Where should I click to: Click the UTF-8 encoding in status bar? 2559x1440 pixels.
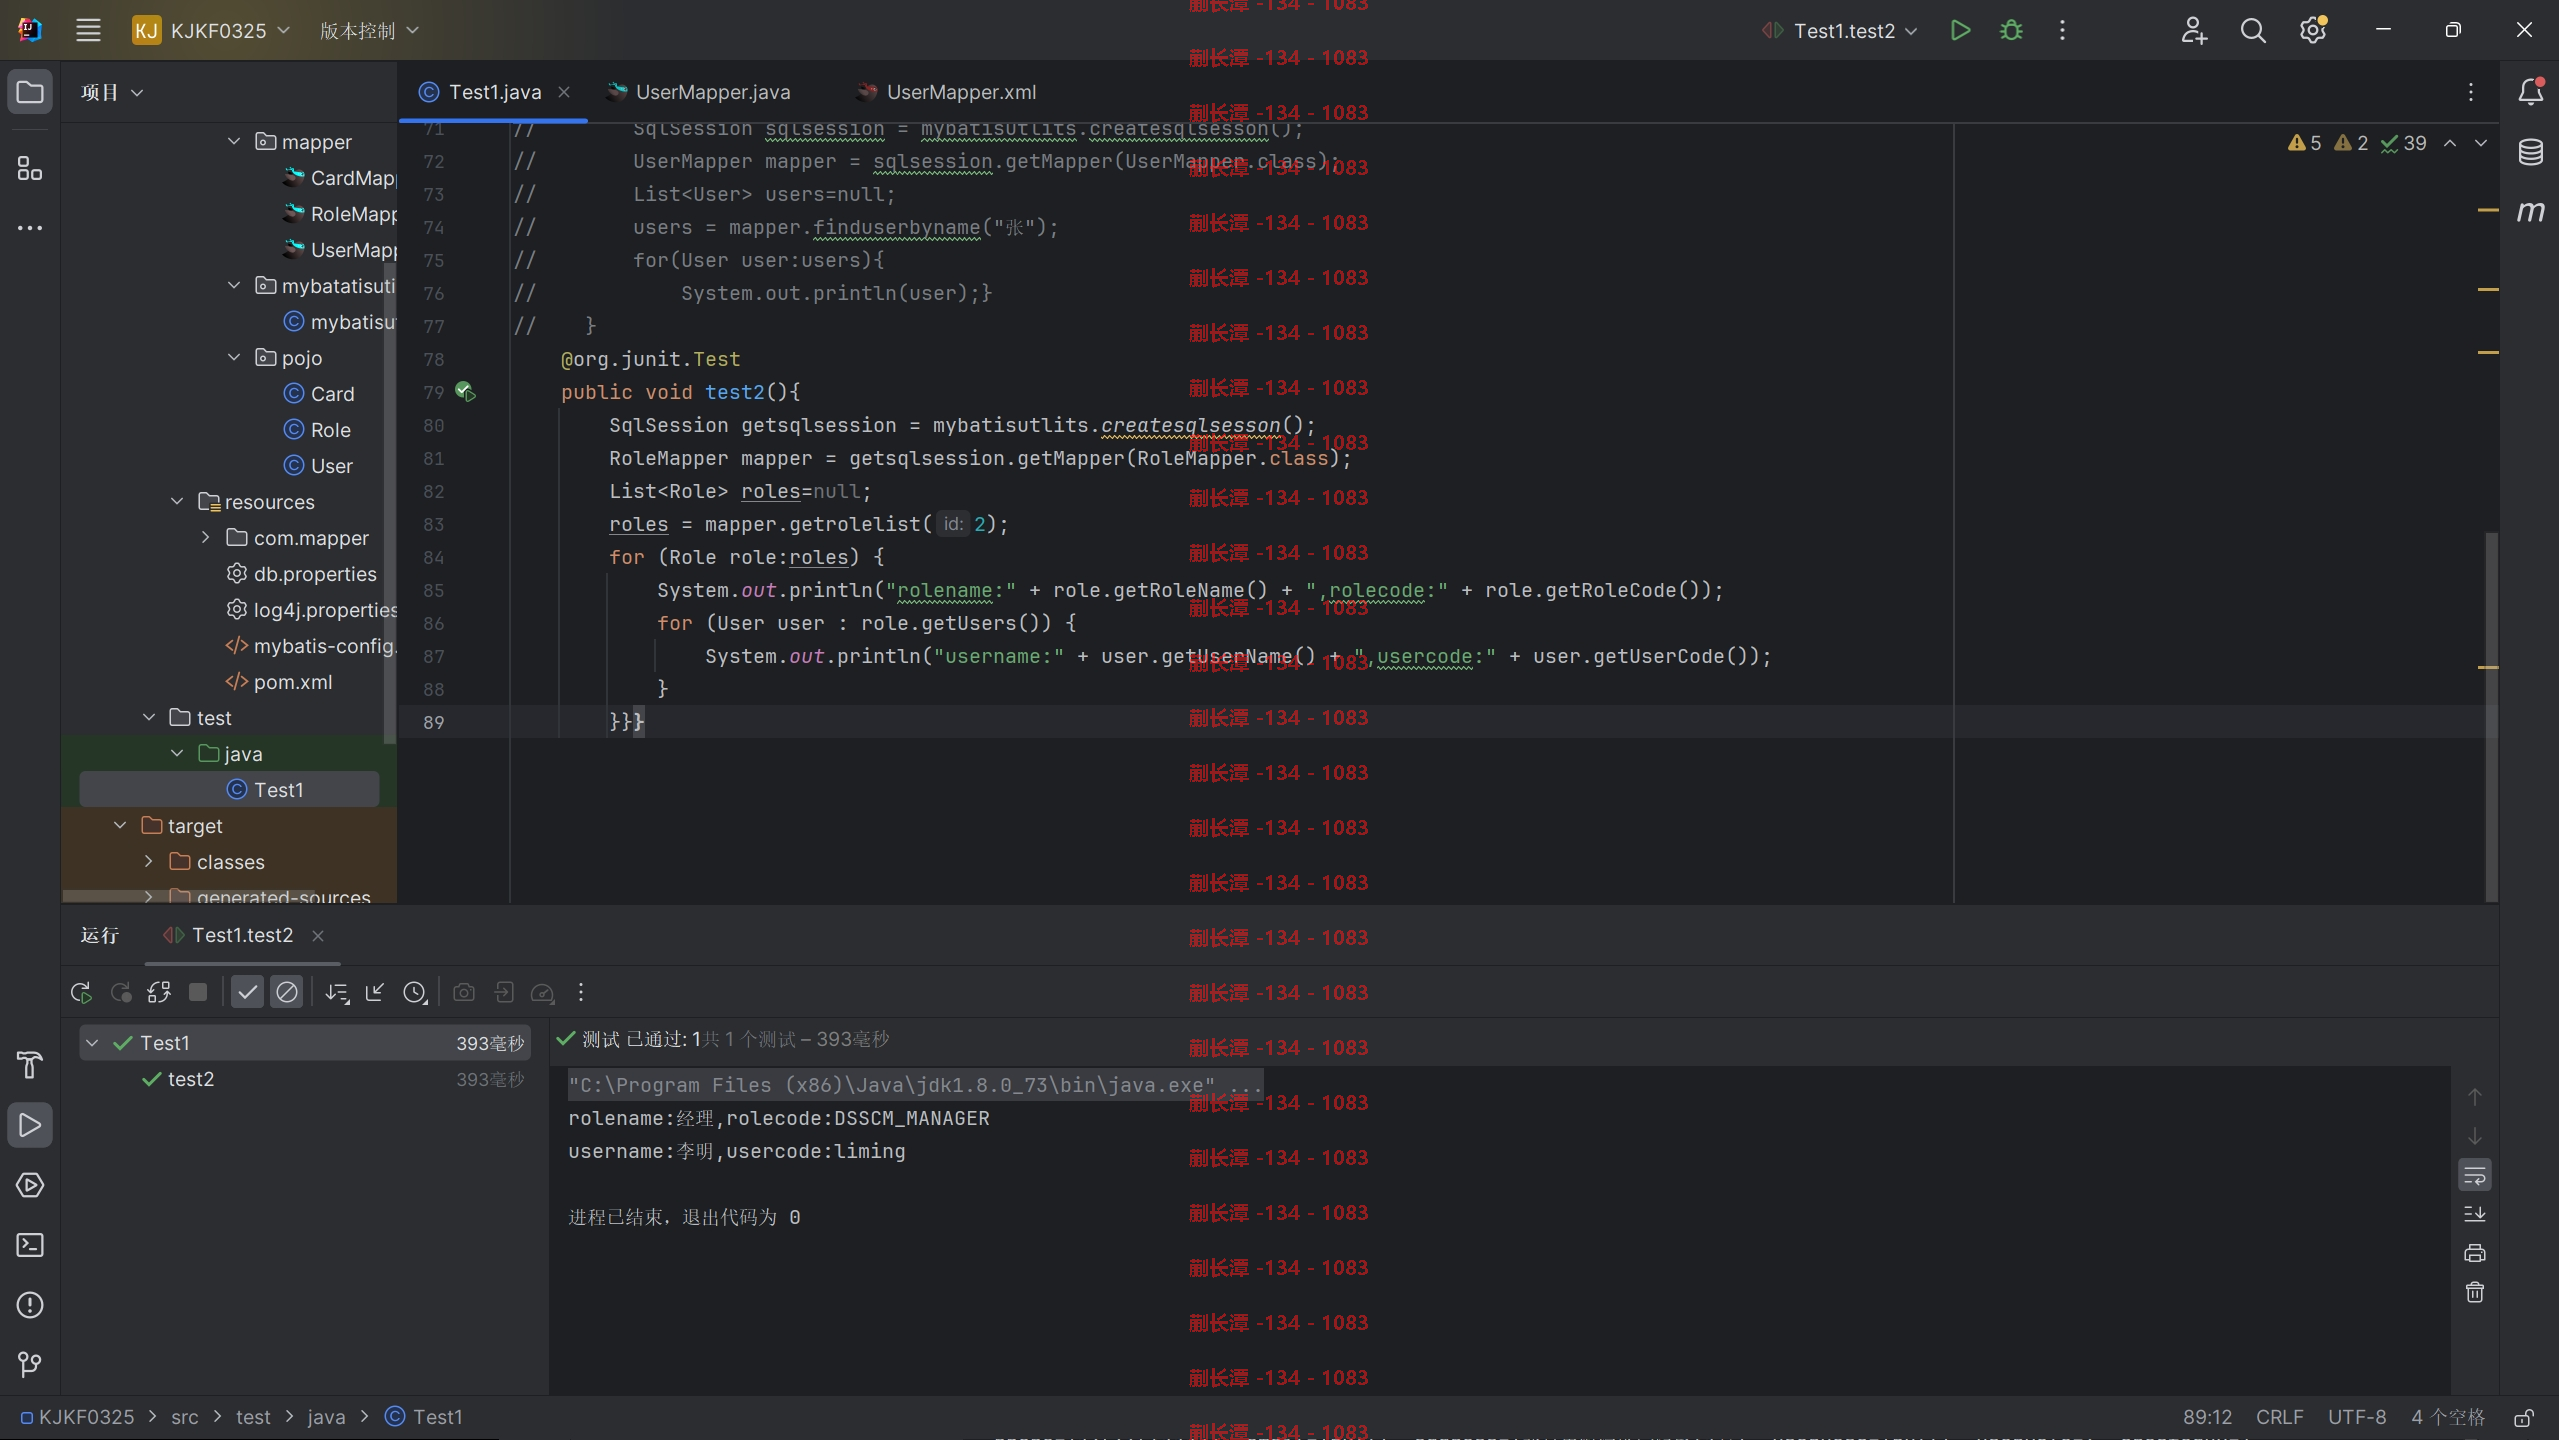point(2357,1417)
